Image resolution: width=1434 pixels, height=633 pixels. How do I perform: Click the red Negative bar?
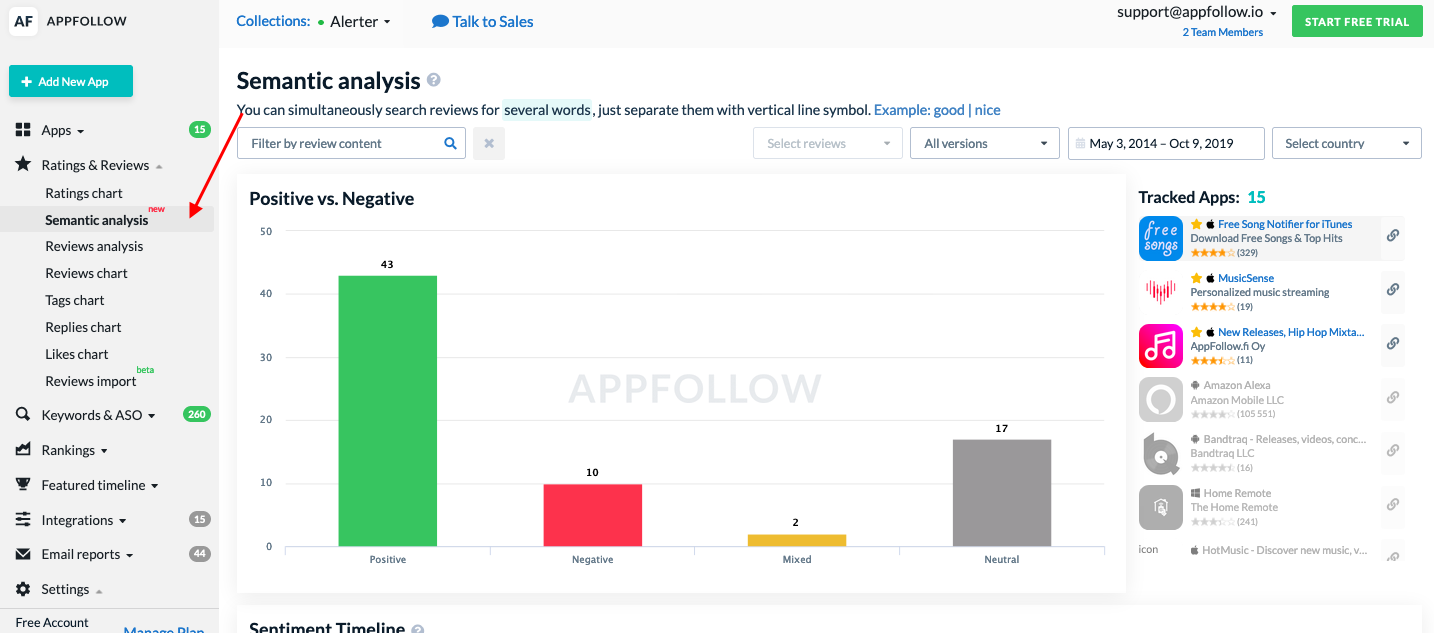pyautogui.click(x=592, y=515)
